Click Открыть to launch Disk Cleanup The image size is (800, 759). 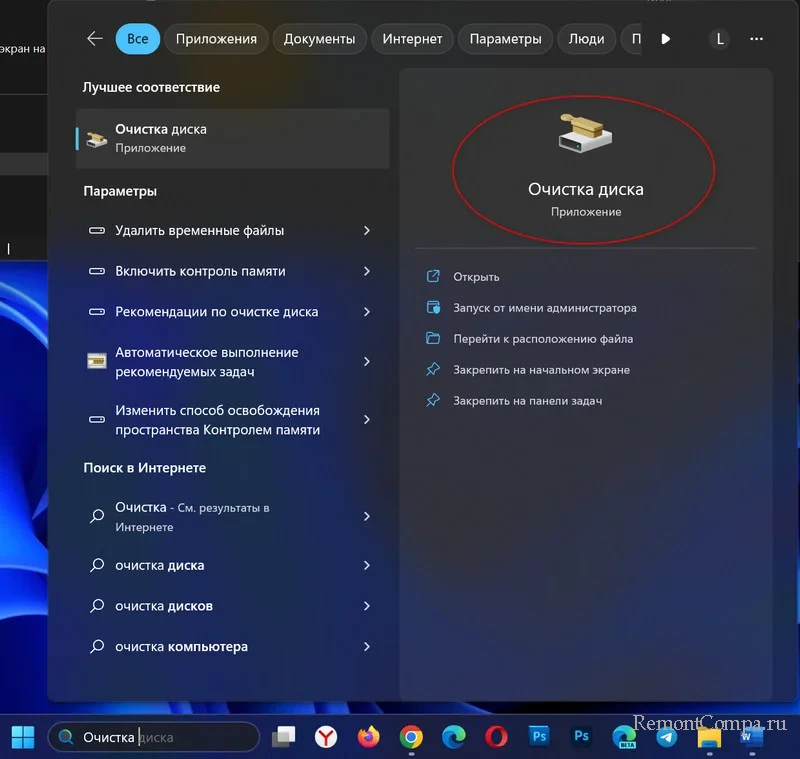click(x=476, y=277)
